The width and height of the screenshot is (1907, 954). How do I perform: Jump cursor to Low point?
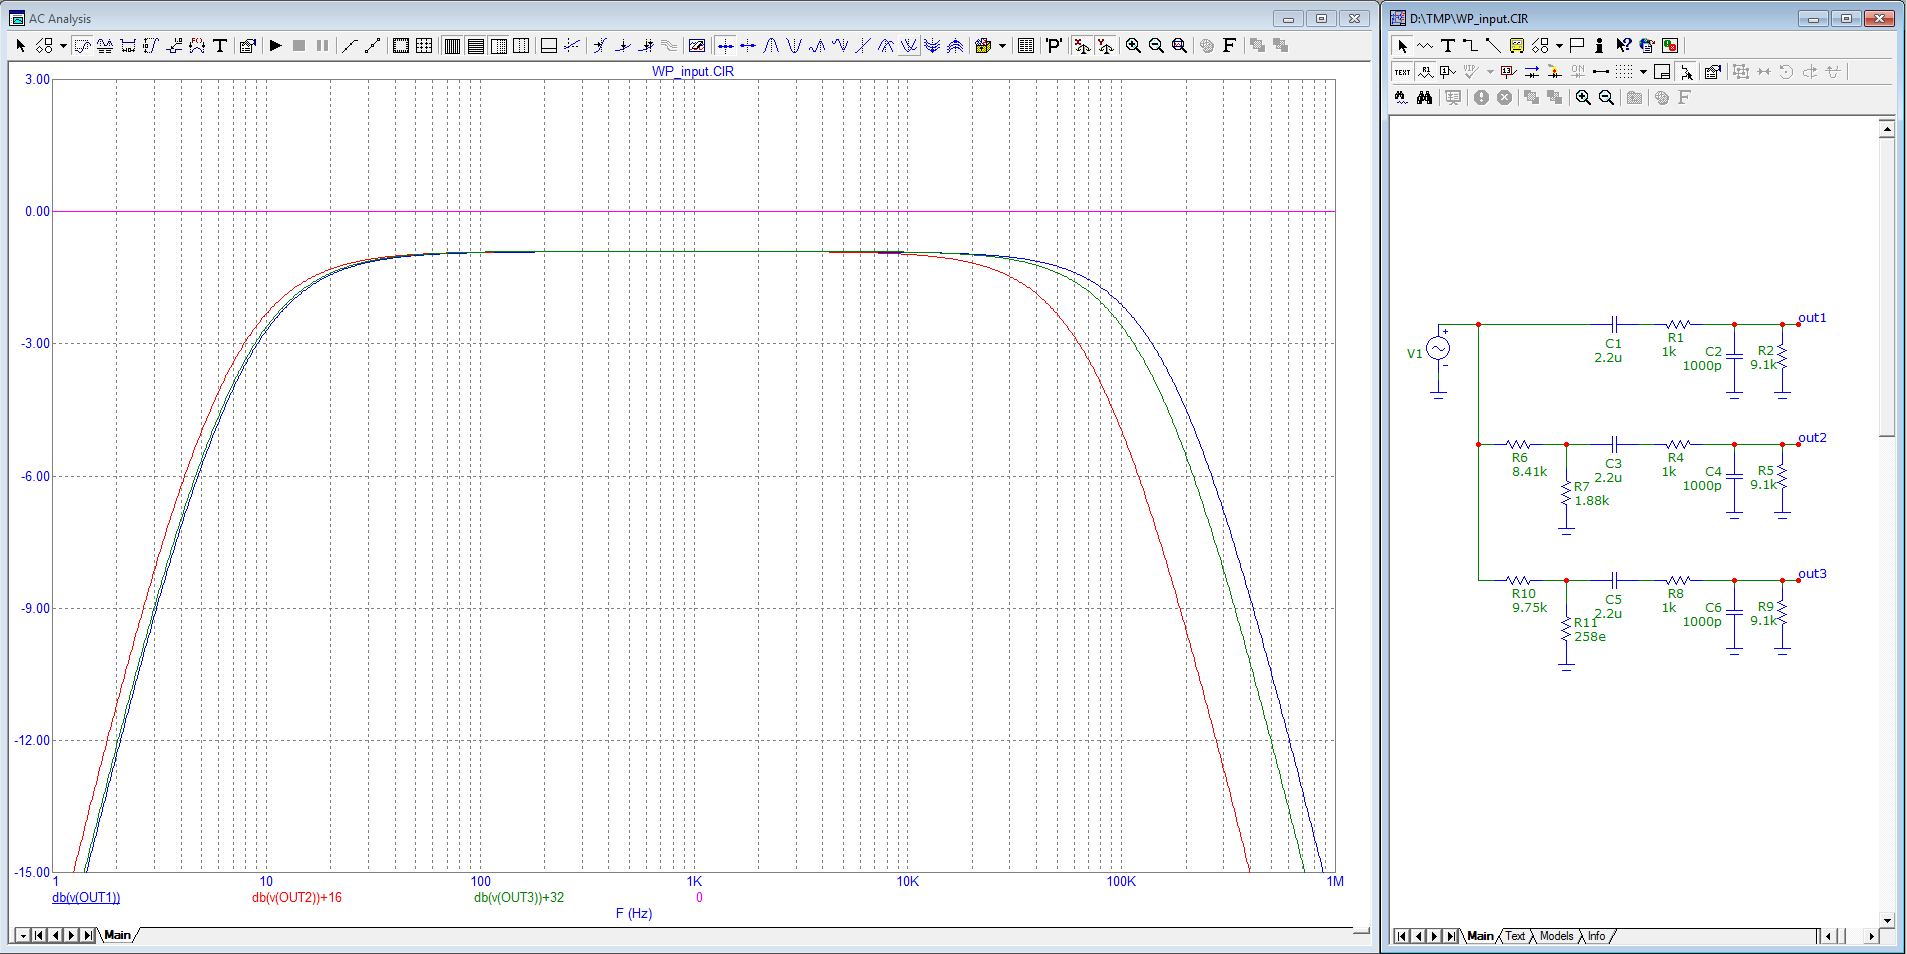(840, 45)
